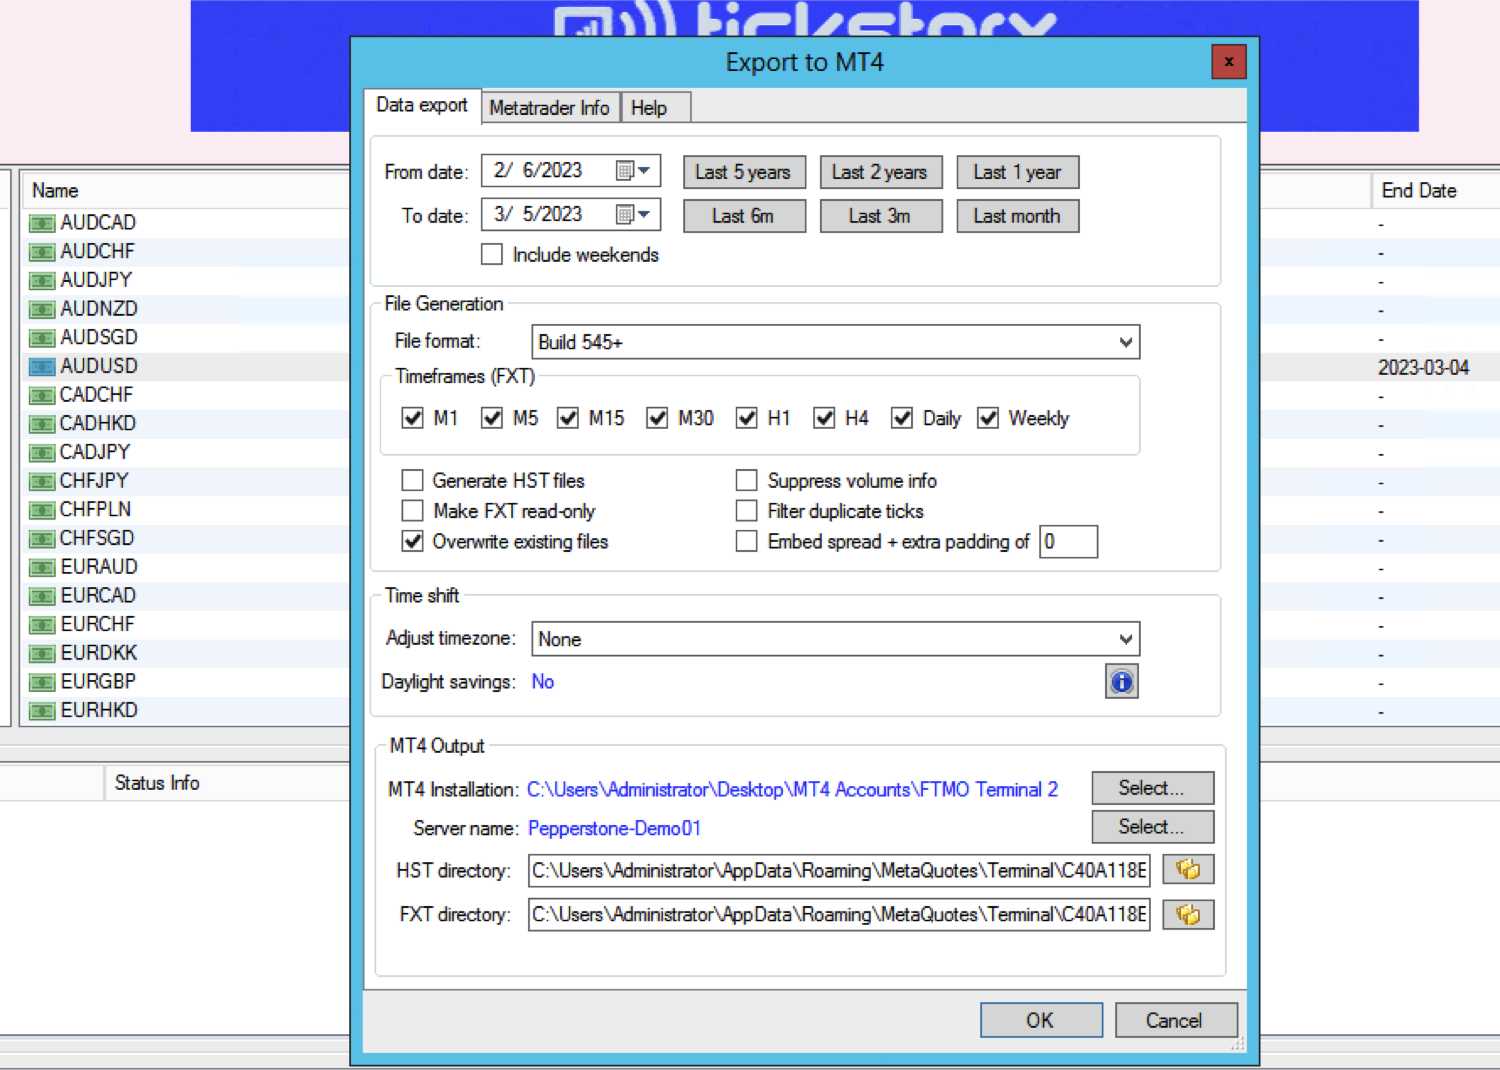Sort symbol list by End Date column

(1434, 190)
